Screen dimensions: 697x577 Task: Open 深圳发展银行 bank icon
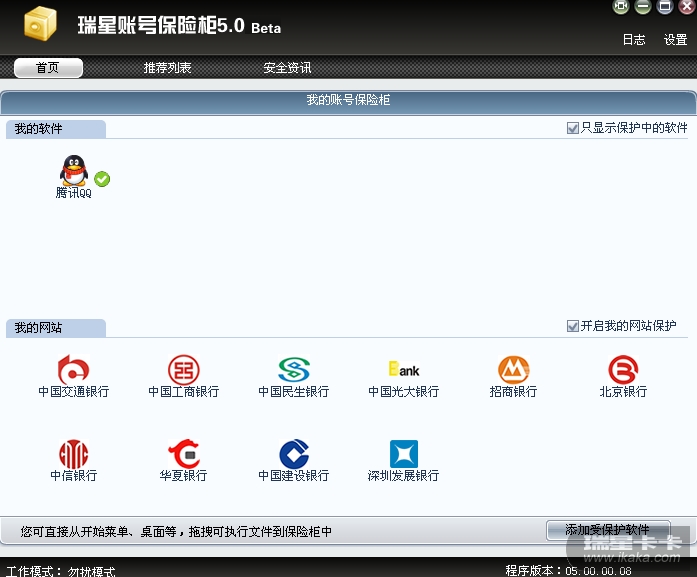point(404,454)
